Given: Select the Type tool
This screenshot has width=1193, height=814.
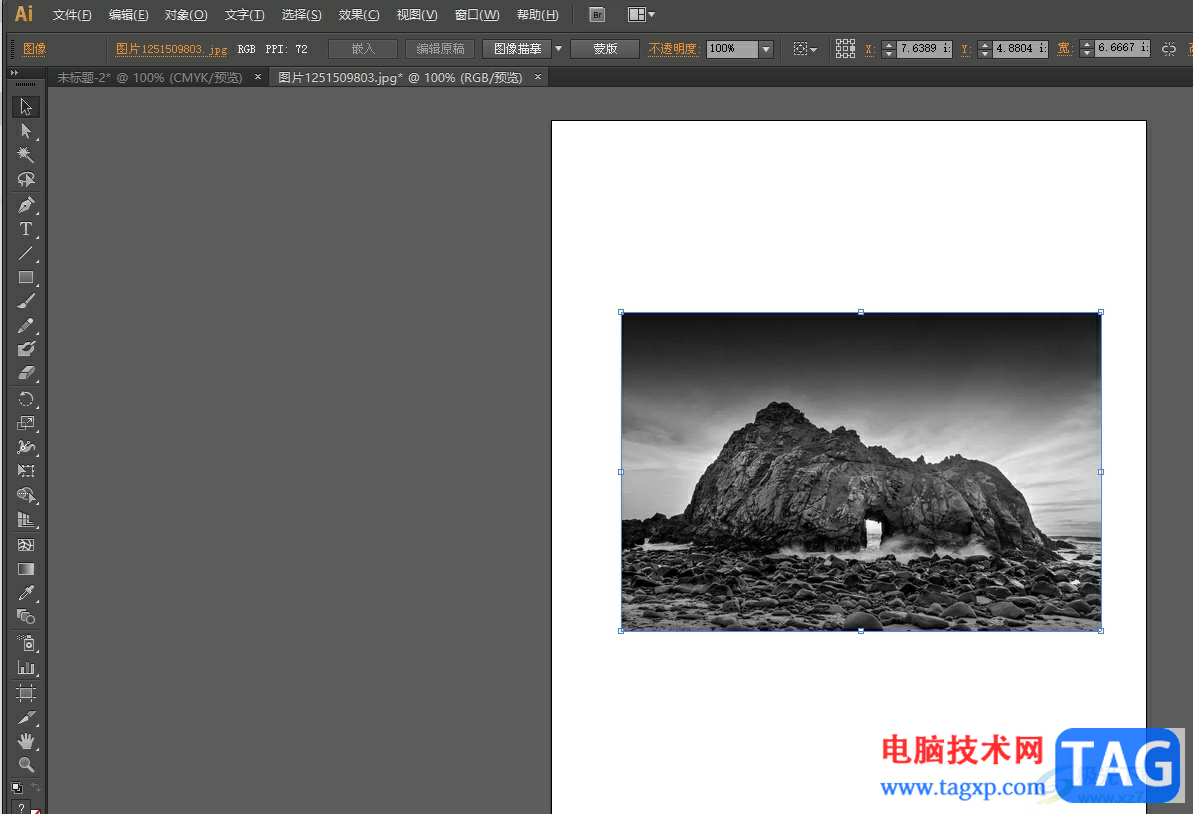Looking at the screenshot, I should (x=26, y=229).
